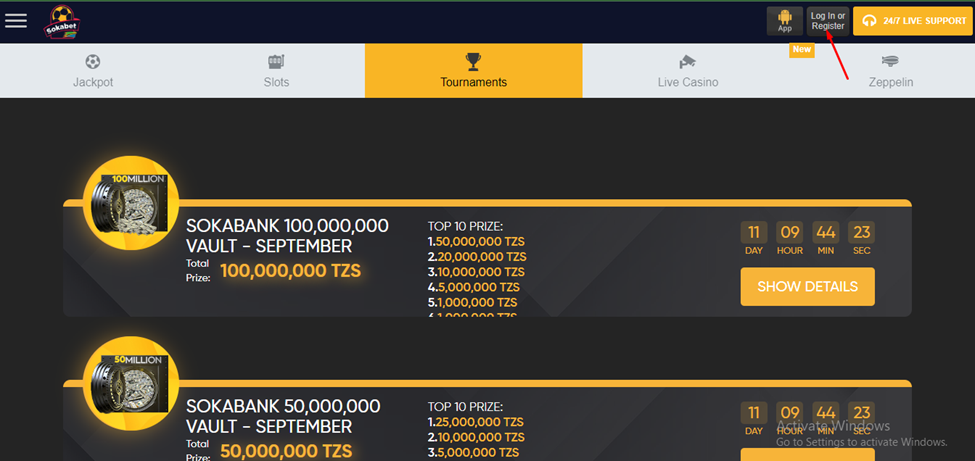Click the Zeppelin airship icon

(x=890, y=61)
